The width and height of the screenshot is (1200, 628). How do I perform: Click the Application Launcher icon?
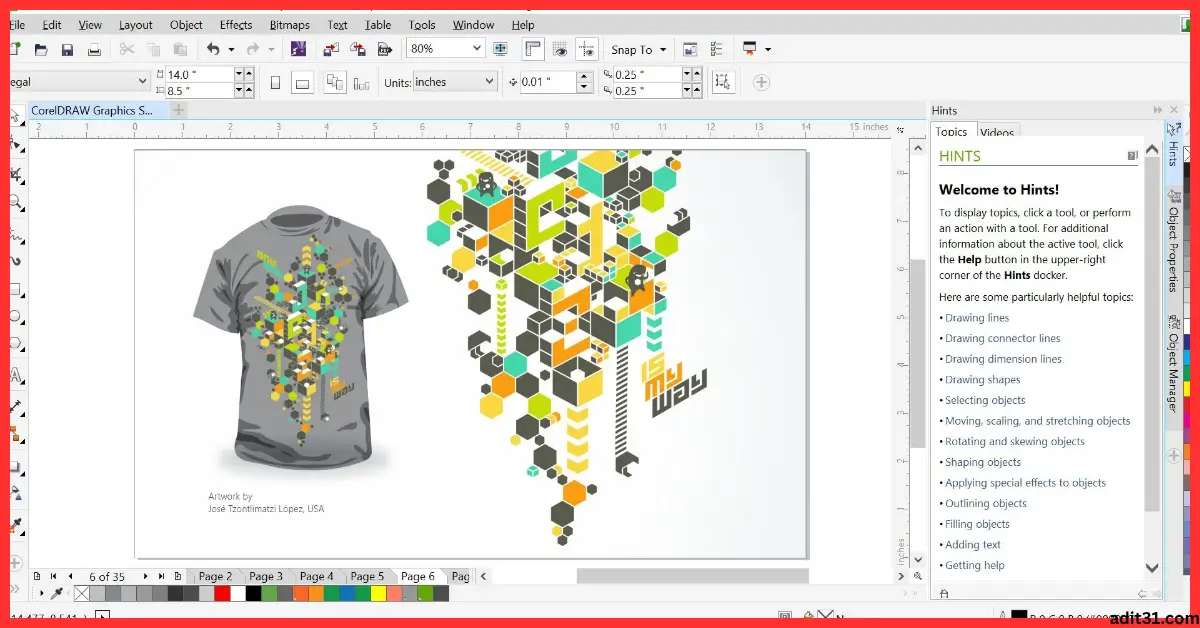coord(750,49)
